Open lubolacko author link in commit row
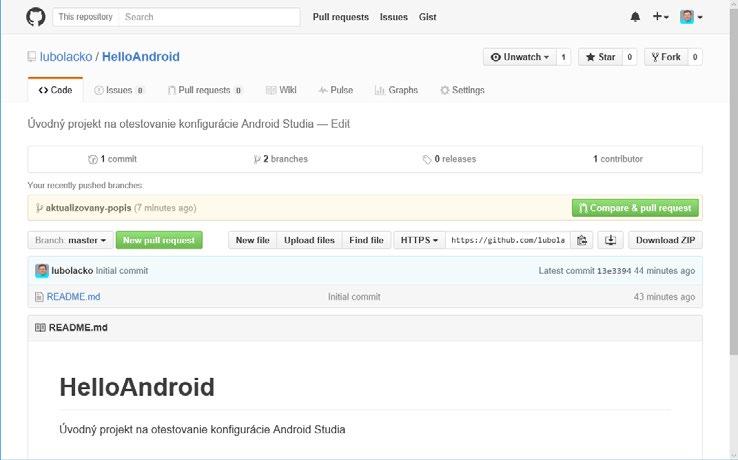 coord(72,271)
